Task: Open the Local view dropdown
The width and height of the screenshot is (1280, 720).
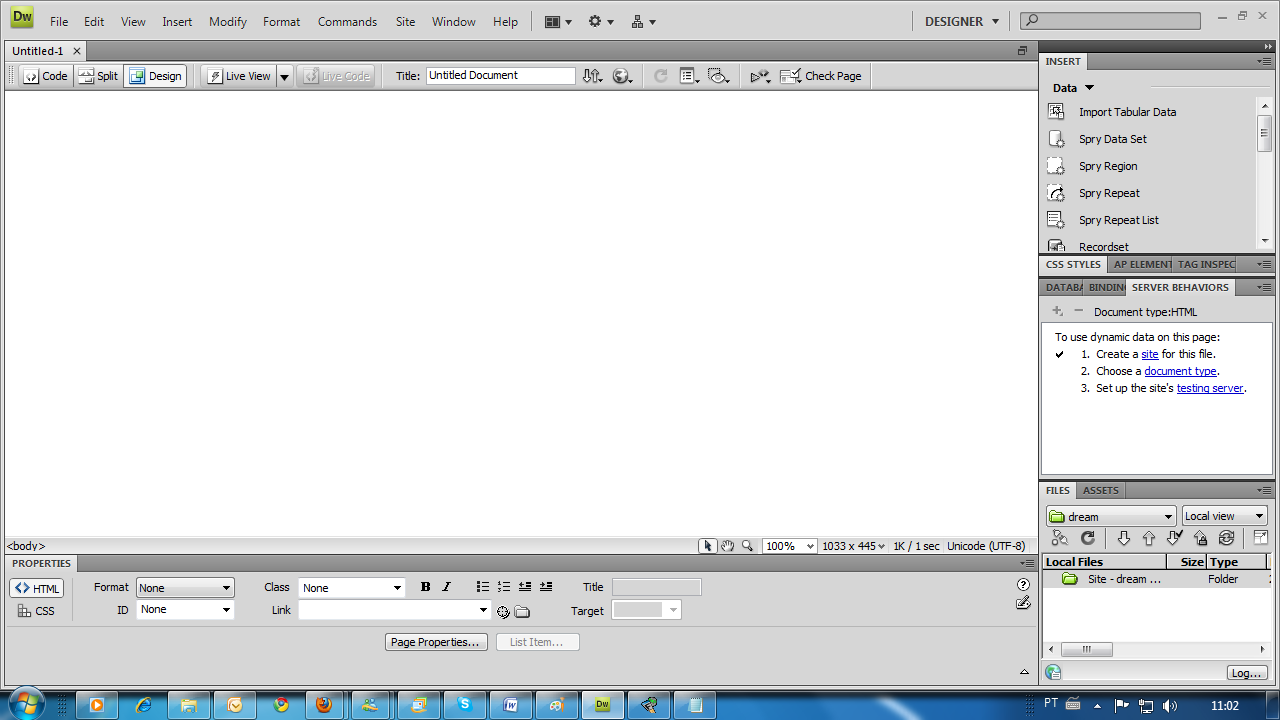Action: (1225, 516)
